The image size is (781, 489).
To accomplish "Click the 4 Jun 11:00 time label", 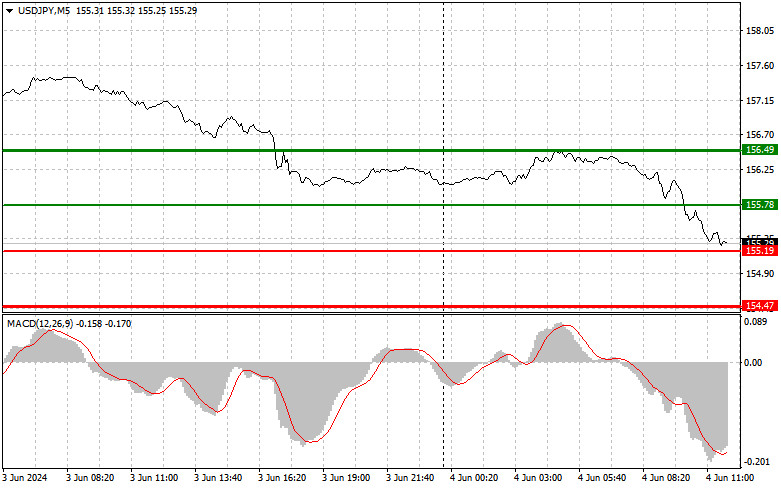I will pyautogui.click(x=730, y=478).
